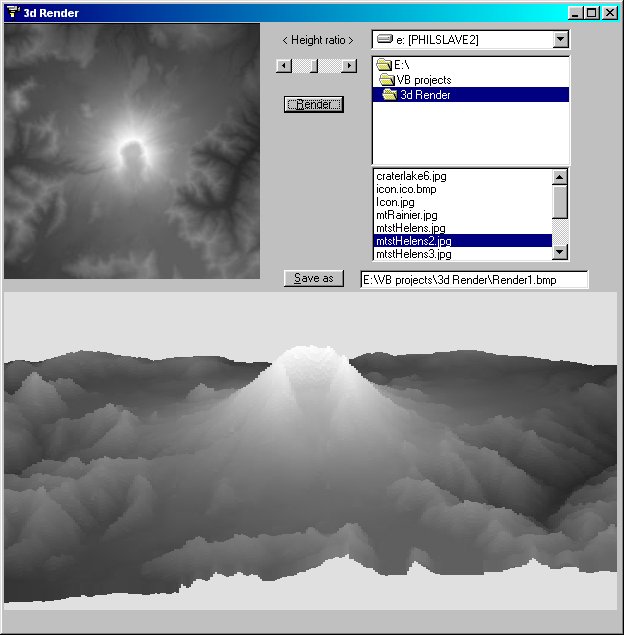Click the heightmap preview image

click(132, 151)
